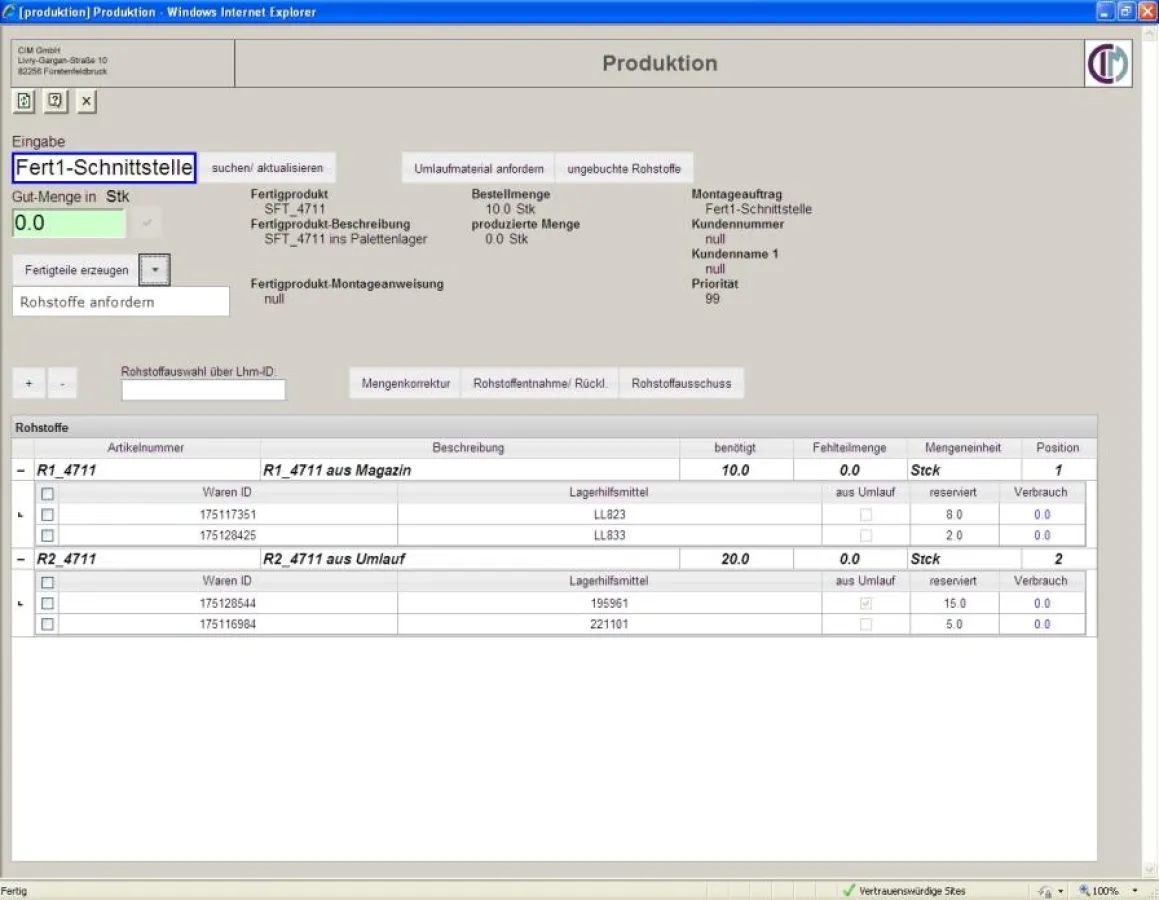Click the Mengenkorrektur button
1159x900 pixels.
[404, 382]
